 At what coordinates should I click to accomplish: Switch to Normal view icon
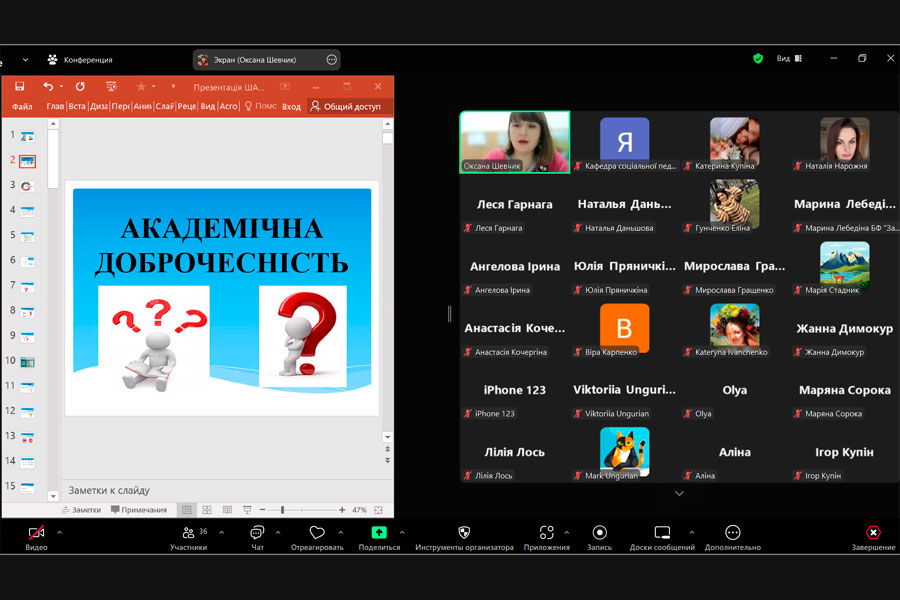click(187, 510)
